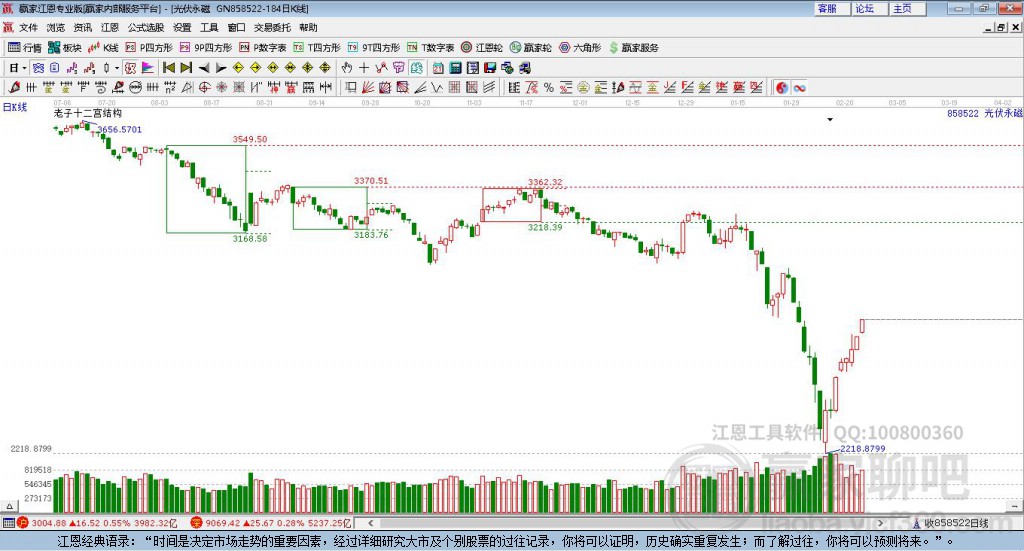Image resolution: width=1024 pixels, height=551 pixels.
Task: Open the 文件 menu
Action: coord(28,27)
